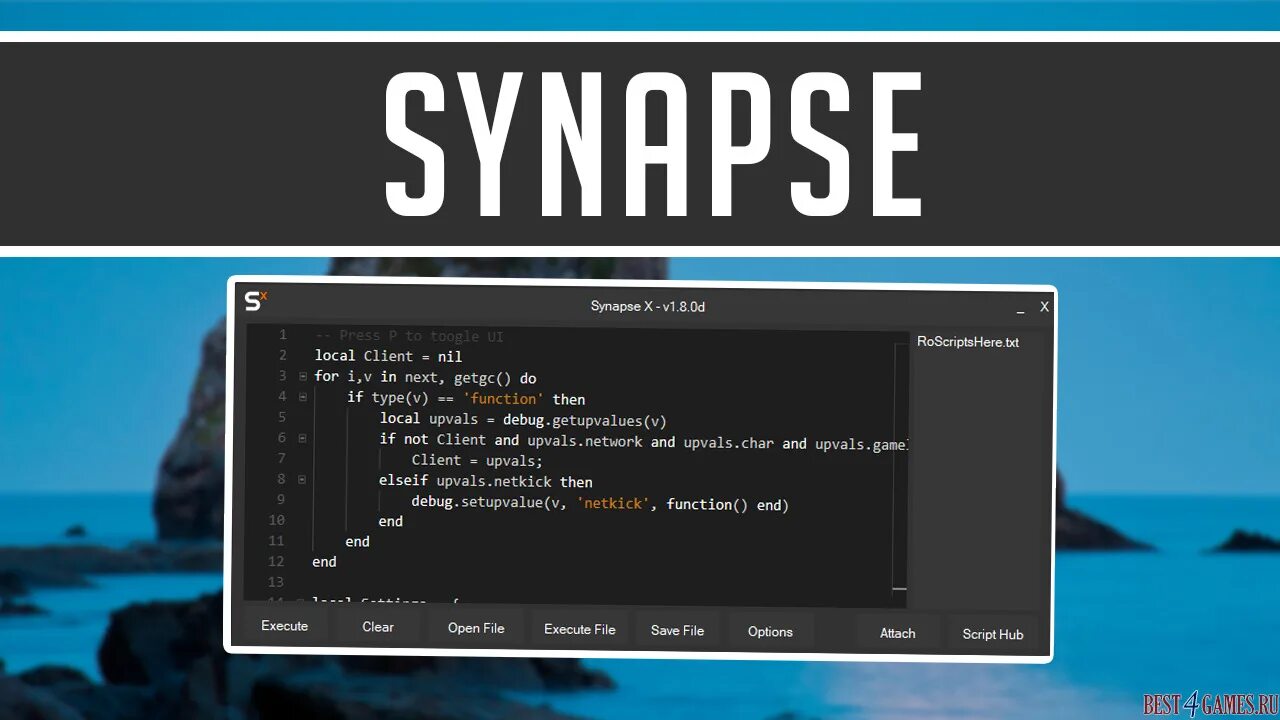The image size is (1280, 720).
Task: Click line number 13 in the gutter
Action: click(276, 582)
